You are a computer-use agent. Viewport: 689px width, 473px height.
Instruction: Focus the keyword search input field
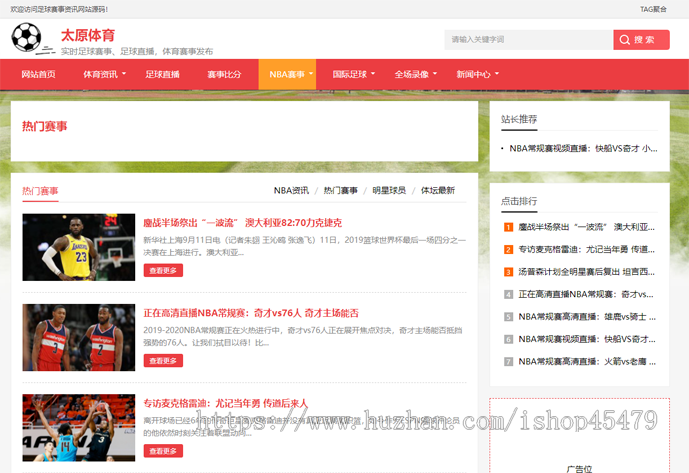pos(529,40)
